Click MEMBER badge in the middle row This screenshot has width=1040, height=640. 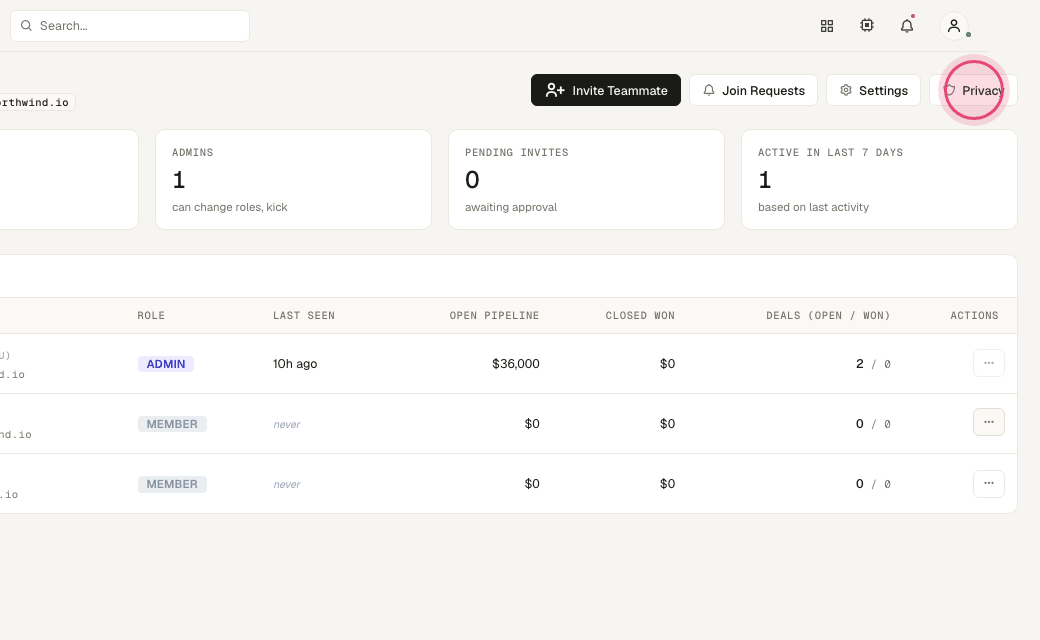click(x=172, y=424)
